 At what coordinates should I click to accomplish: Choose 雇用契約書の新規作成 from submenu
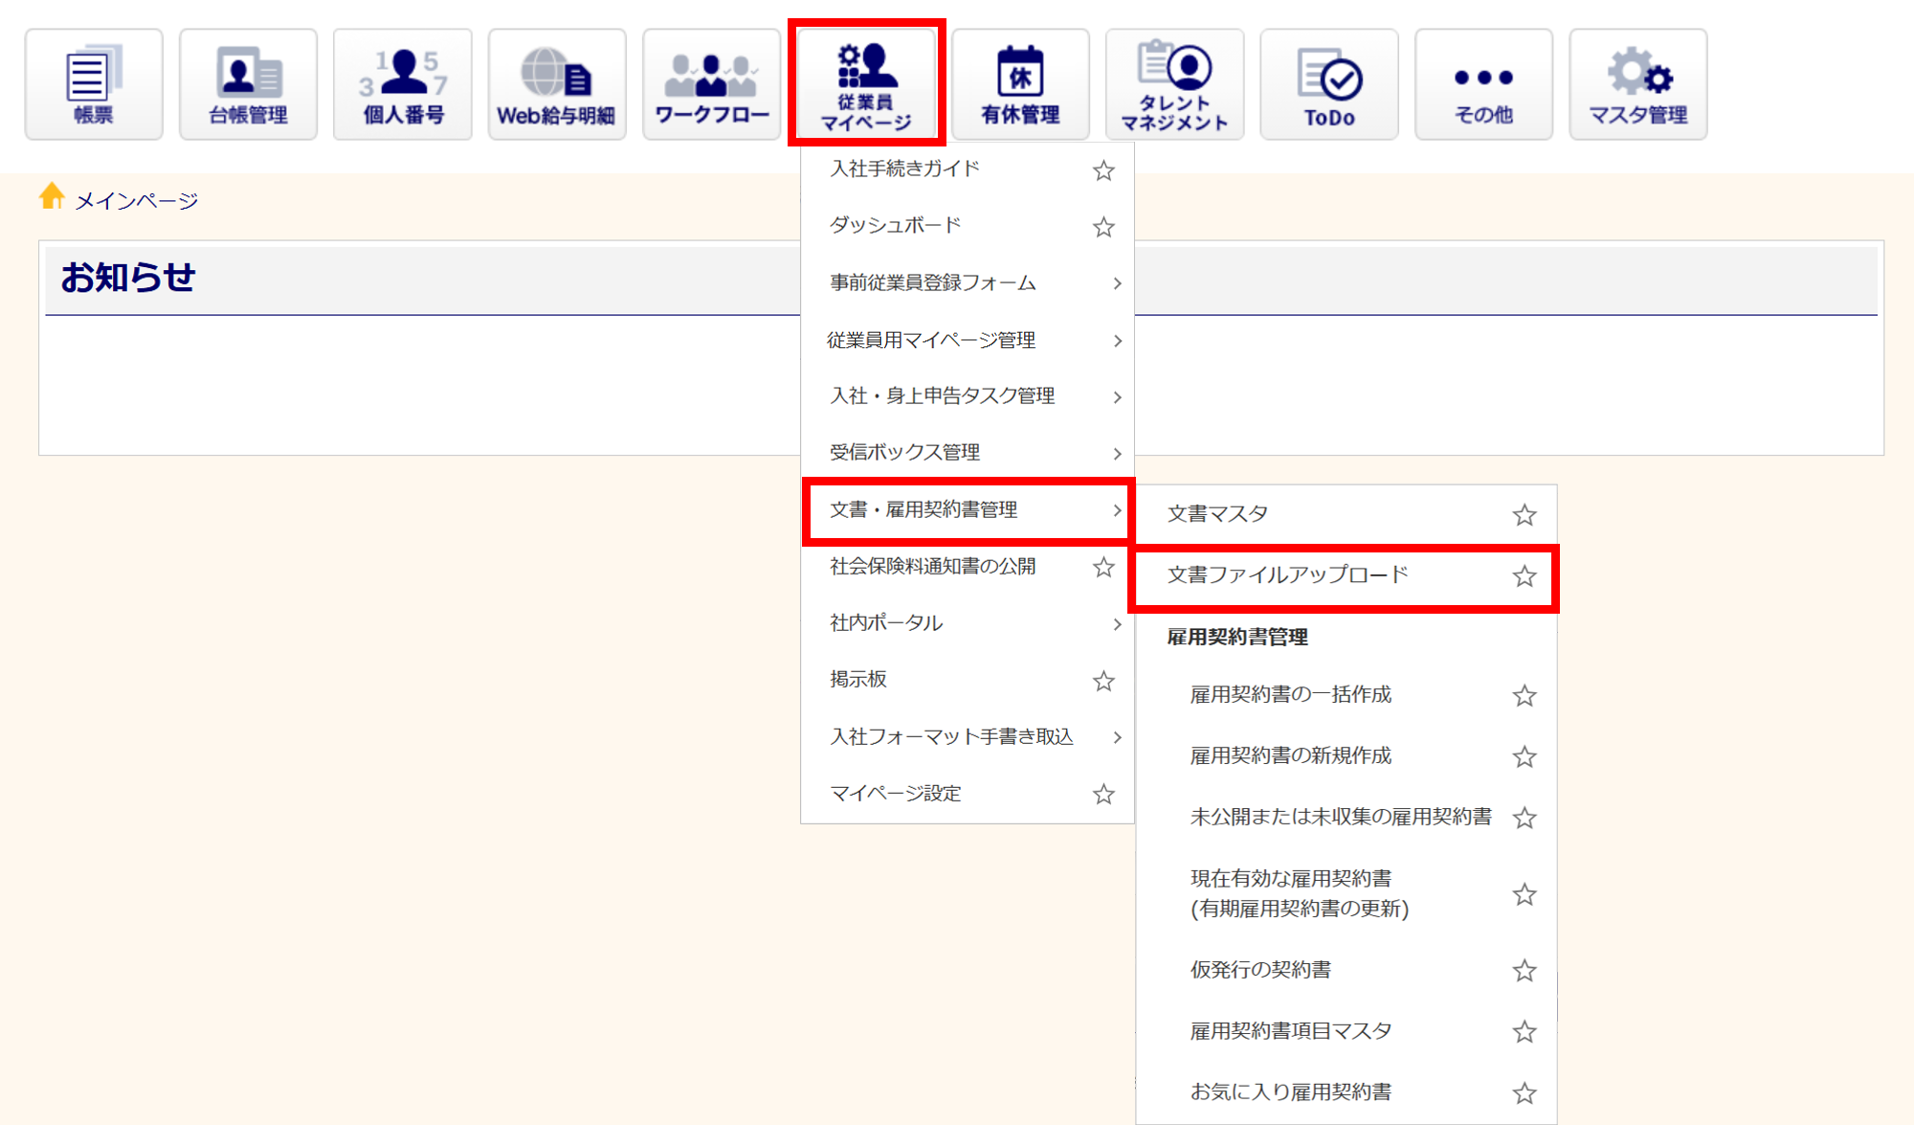point(1290,756)
